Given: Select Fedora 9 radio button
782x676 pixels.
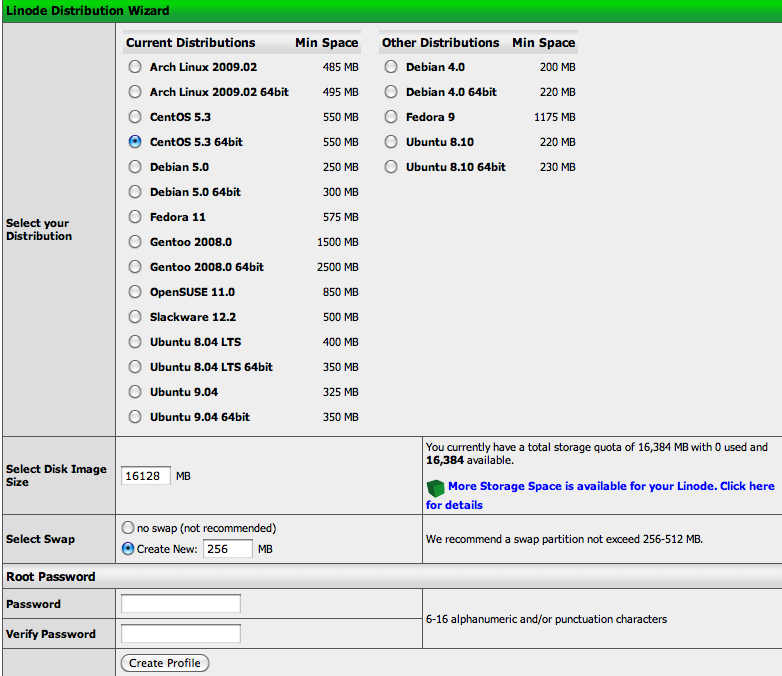Looking at the screenshot, I should (x=391, y=117).
